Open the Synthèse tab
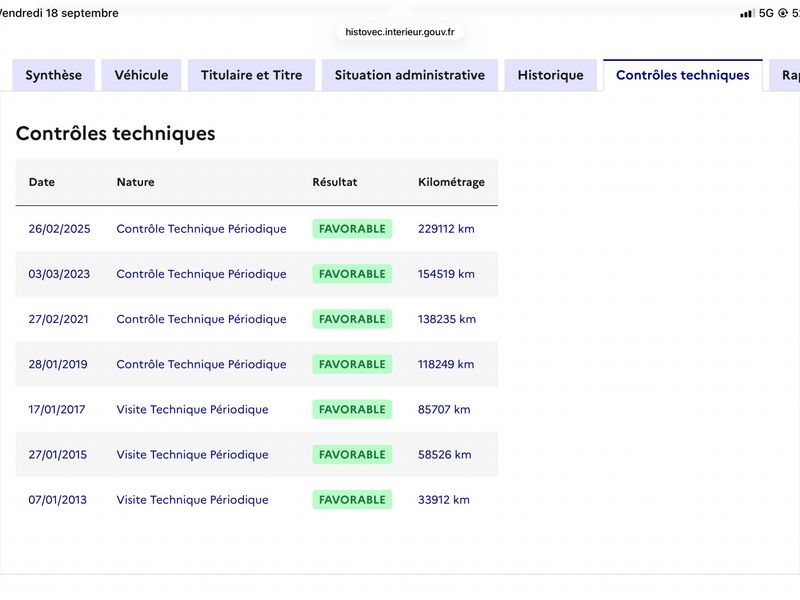This screenshot has width=800, height=600. tap(54, 75)
